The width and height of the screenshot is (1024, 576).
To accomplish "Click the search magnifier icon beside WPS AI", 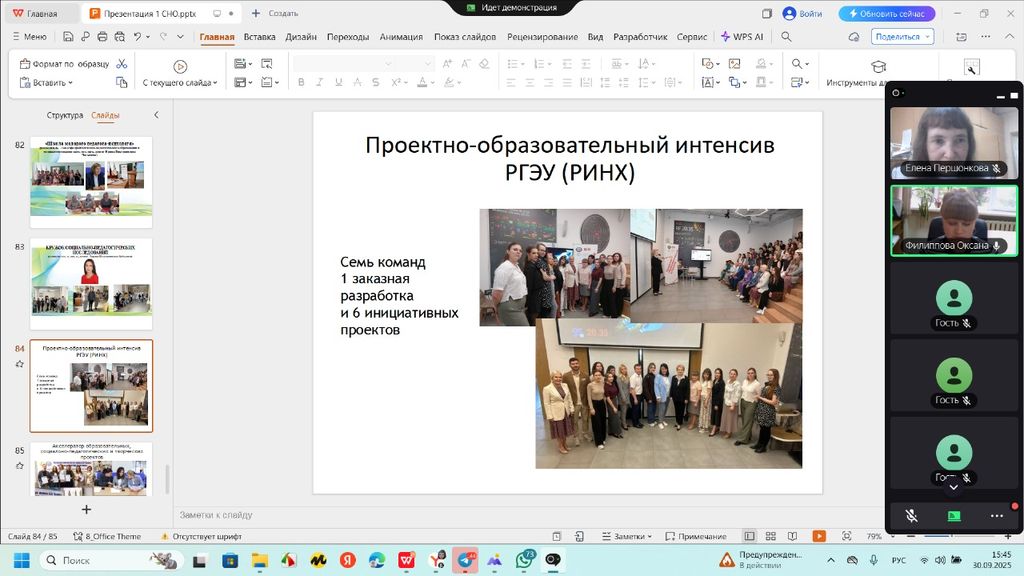I will click(x=786, y=37).
